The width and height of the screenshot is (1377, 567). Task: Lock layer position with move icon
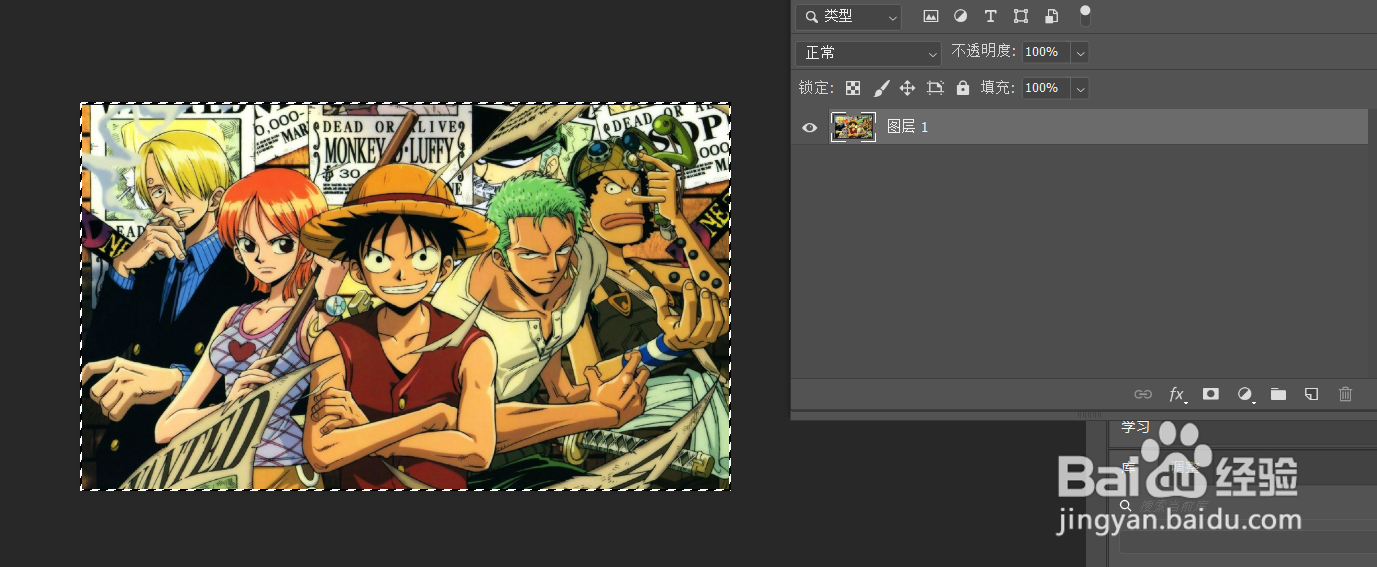click(907, 88)
